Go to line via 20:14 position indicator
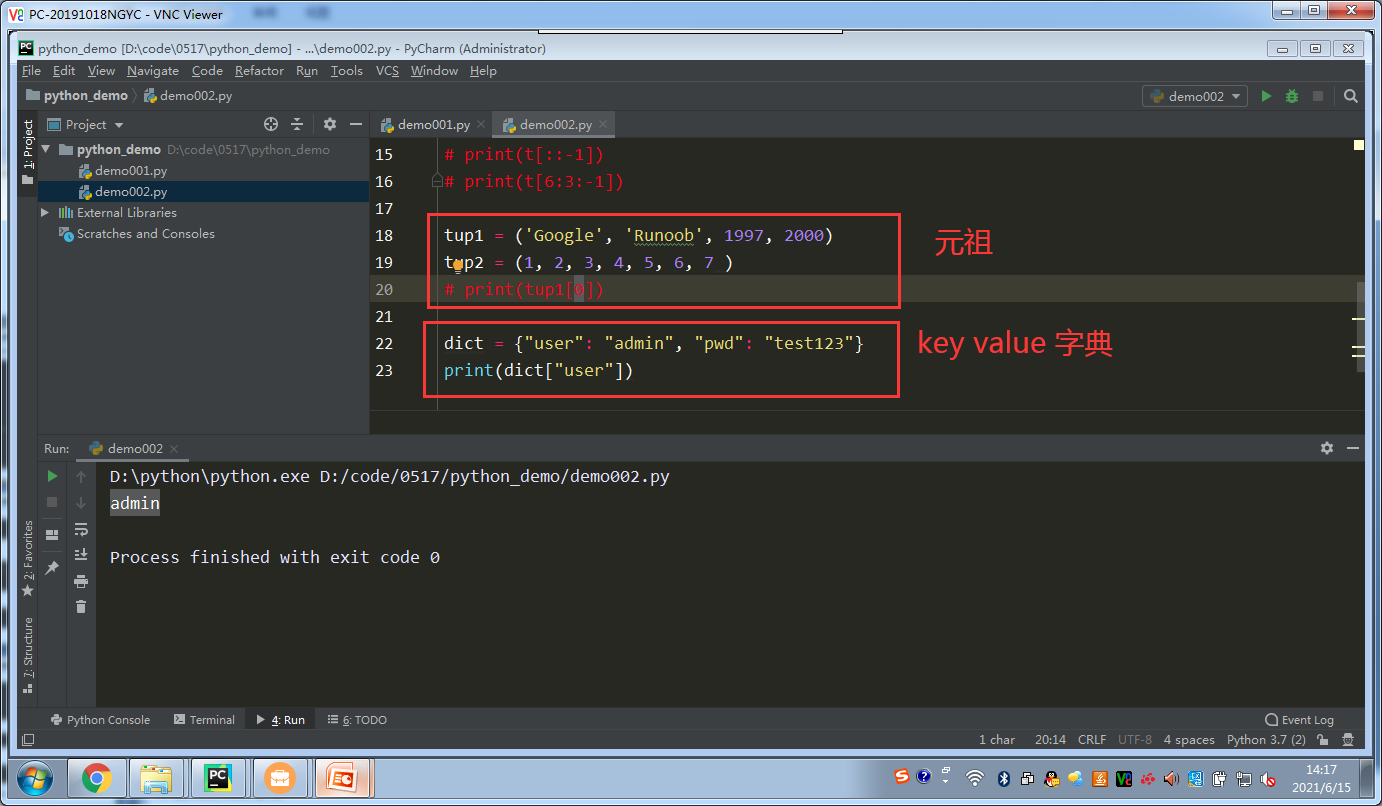This screenshot has height=806, width=1382. click(1050, 740)
